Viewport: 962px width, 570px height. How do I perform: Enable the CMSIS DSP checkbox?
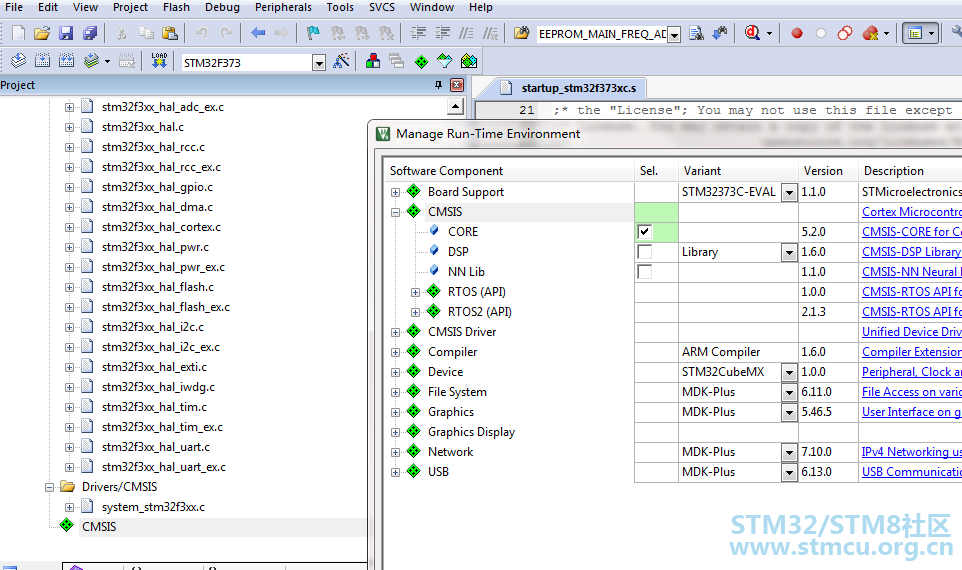click(x=644, y=252)
